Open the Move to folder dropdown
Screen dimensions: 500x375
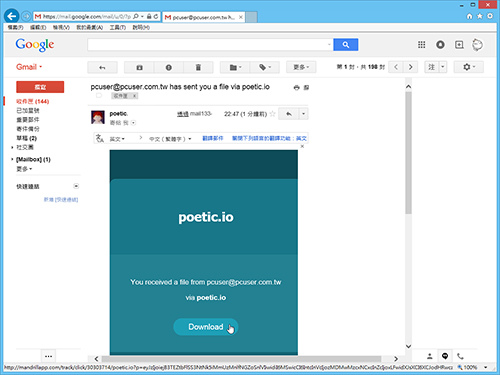(x=235, y=67)
